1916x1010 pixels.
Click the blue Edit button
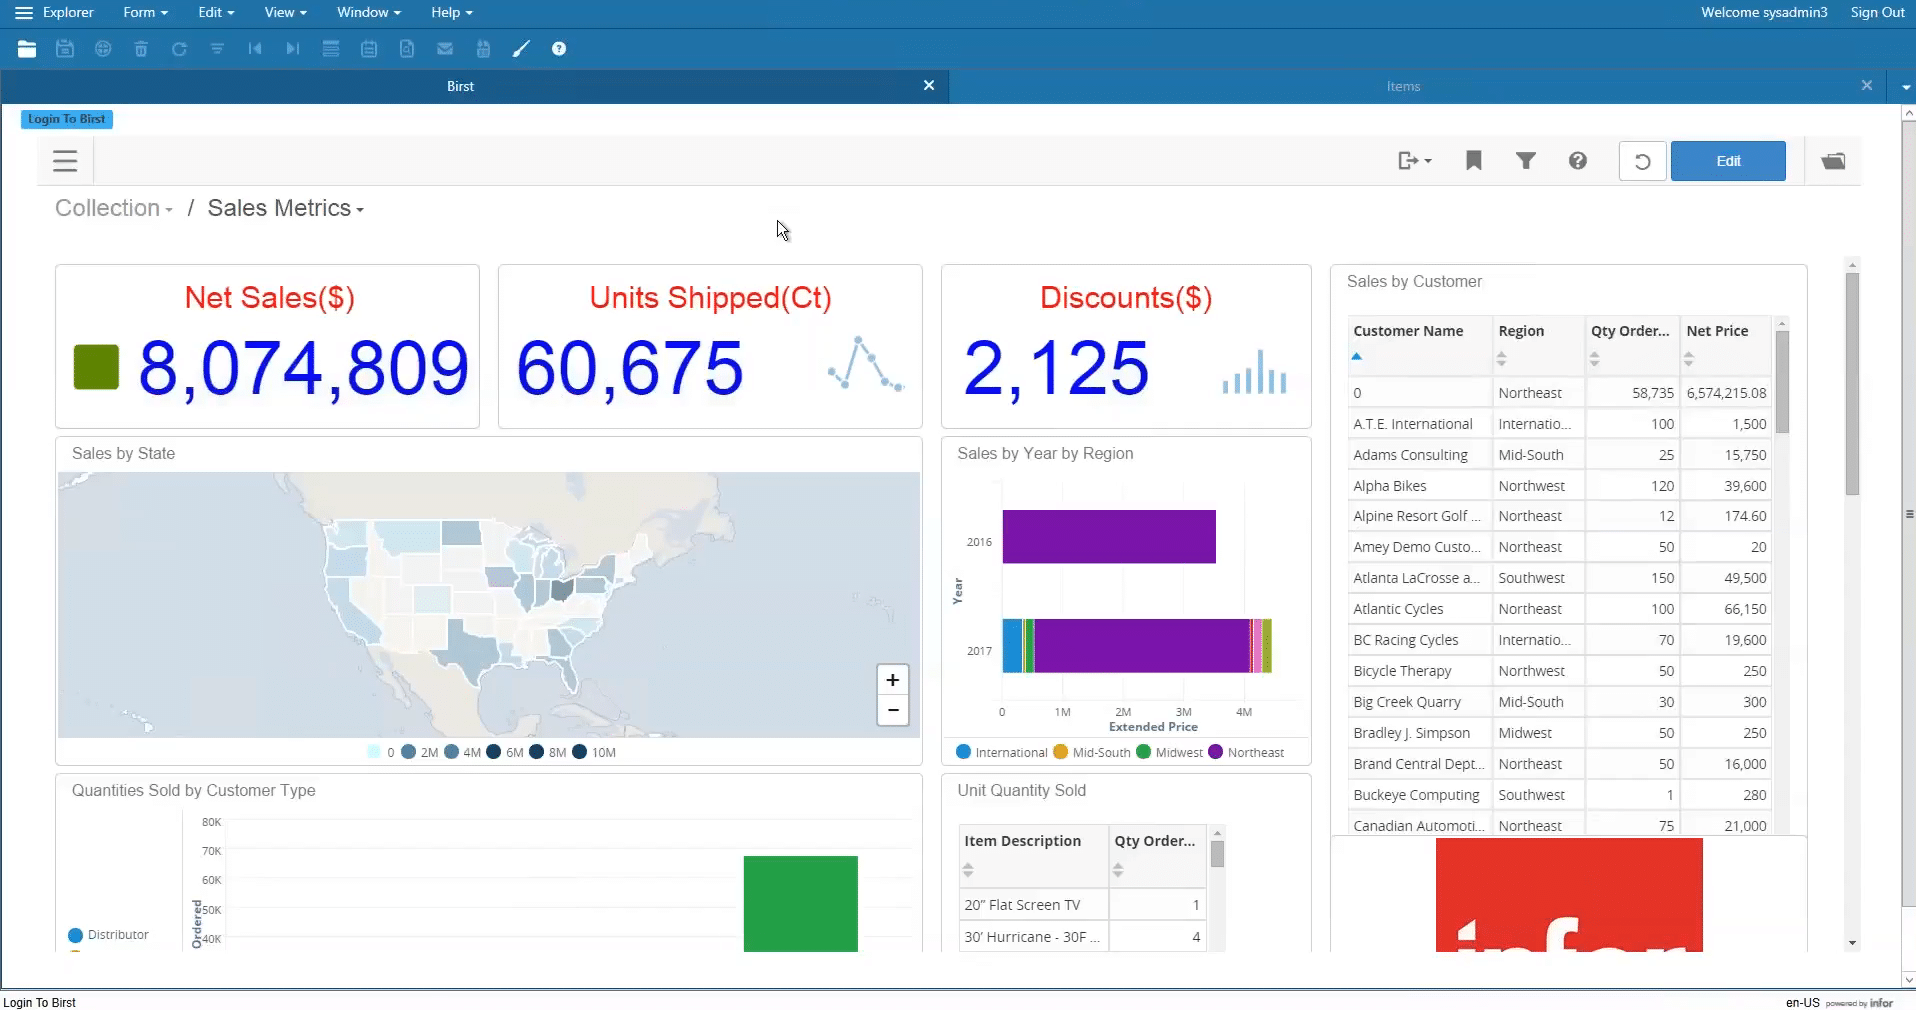pos(1727,161)
